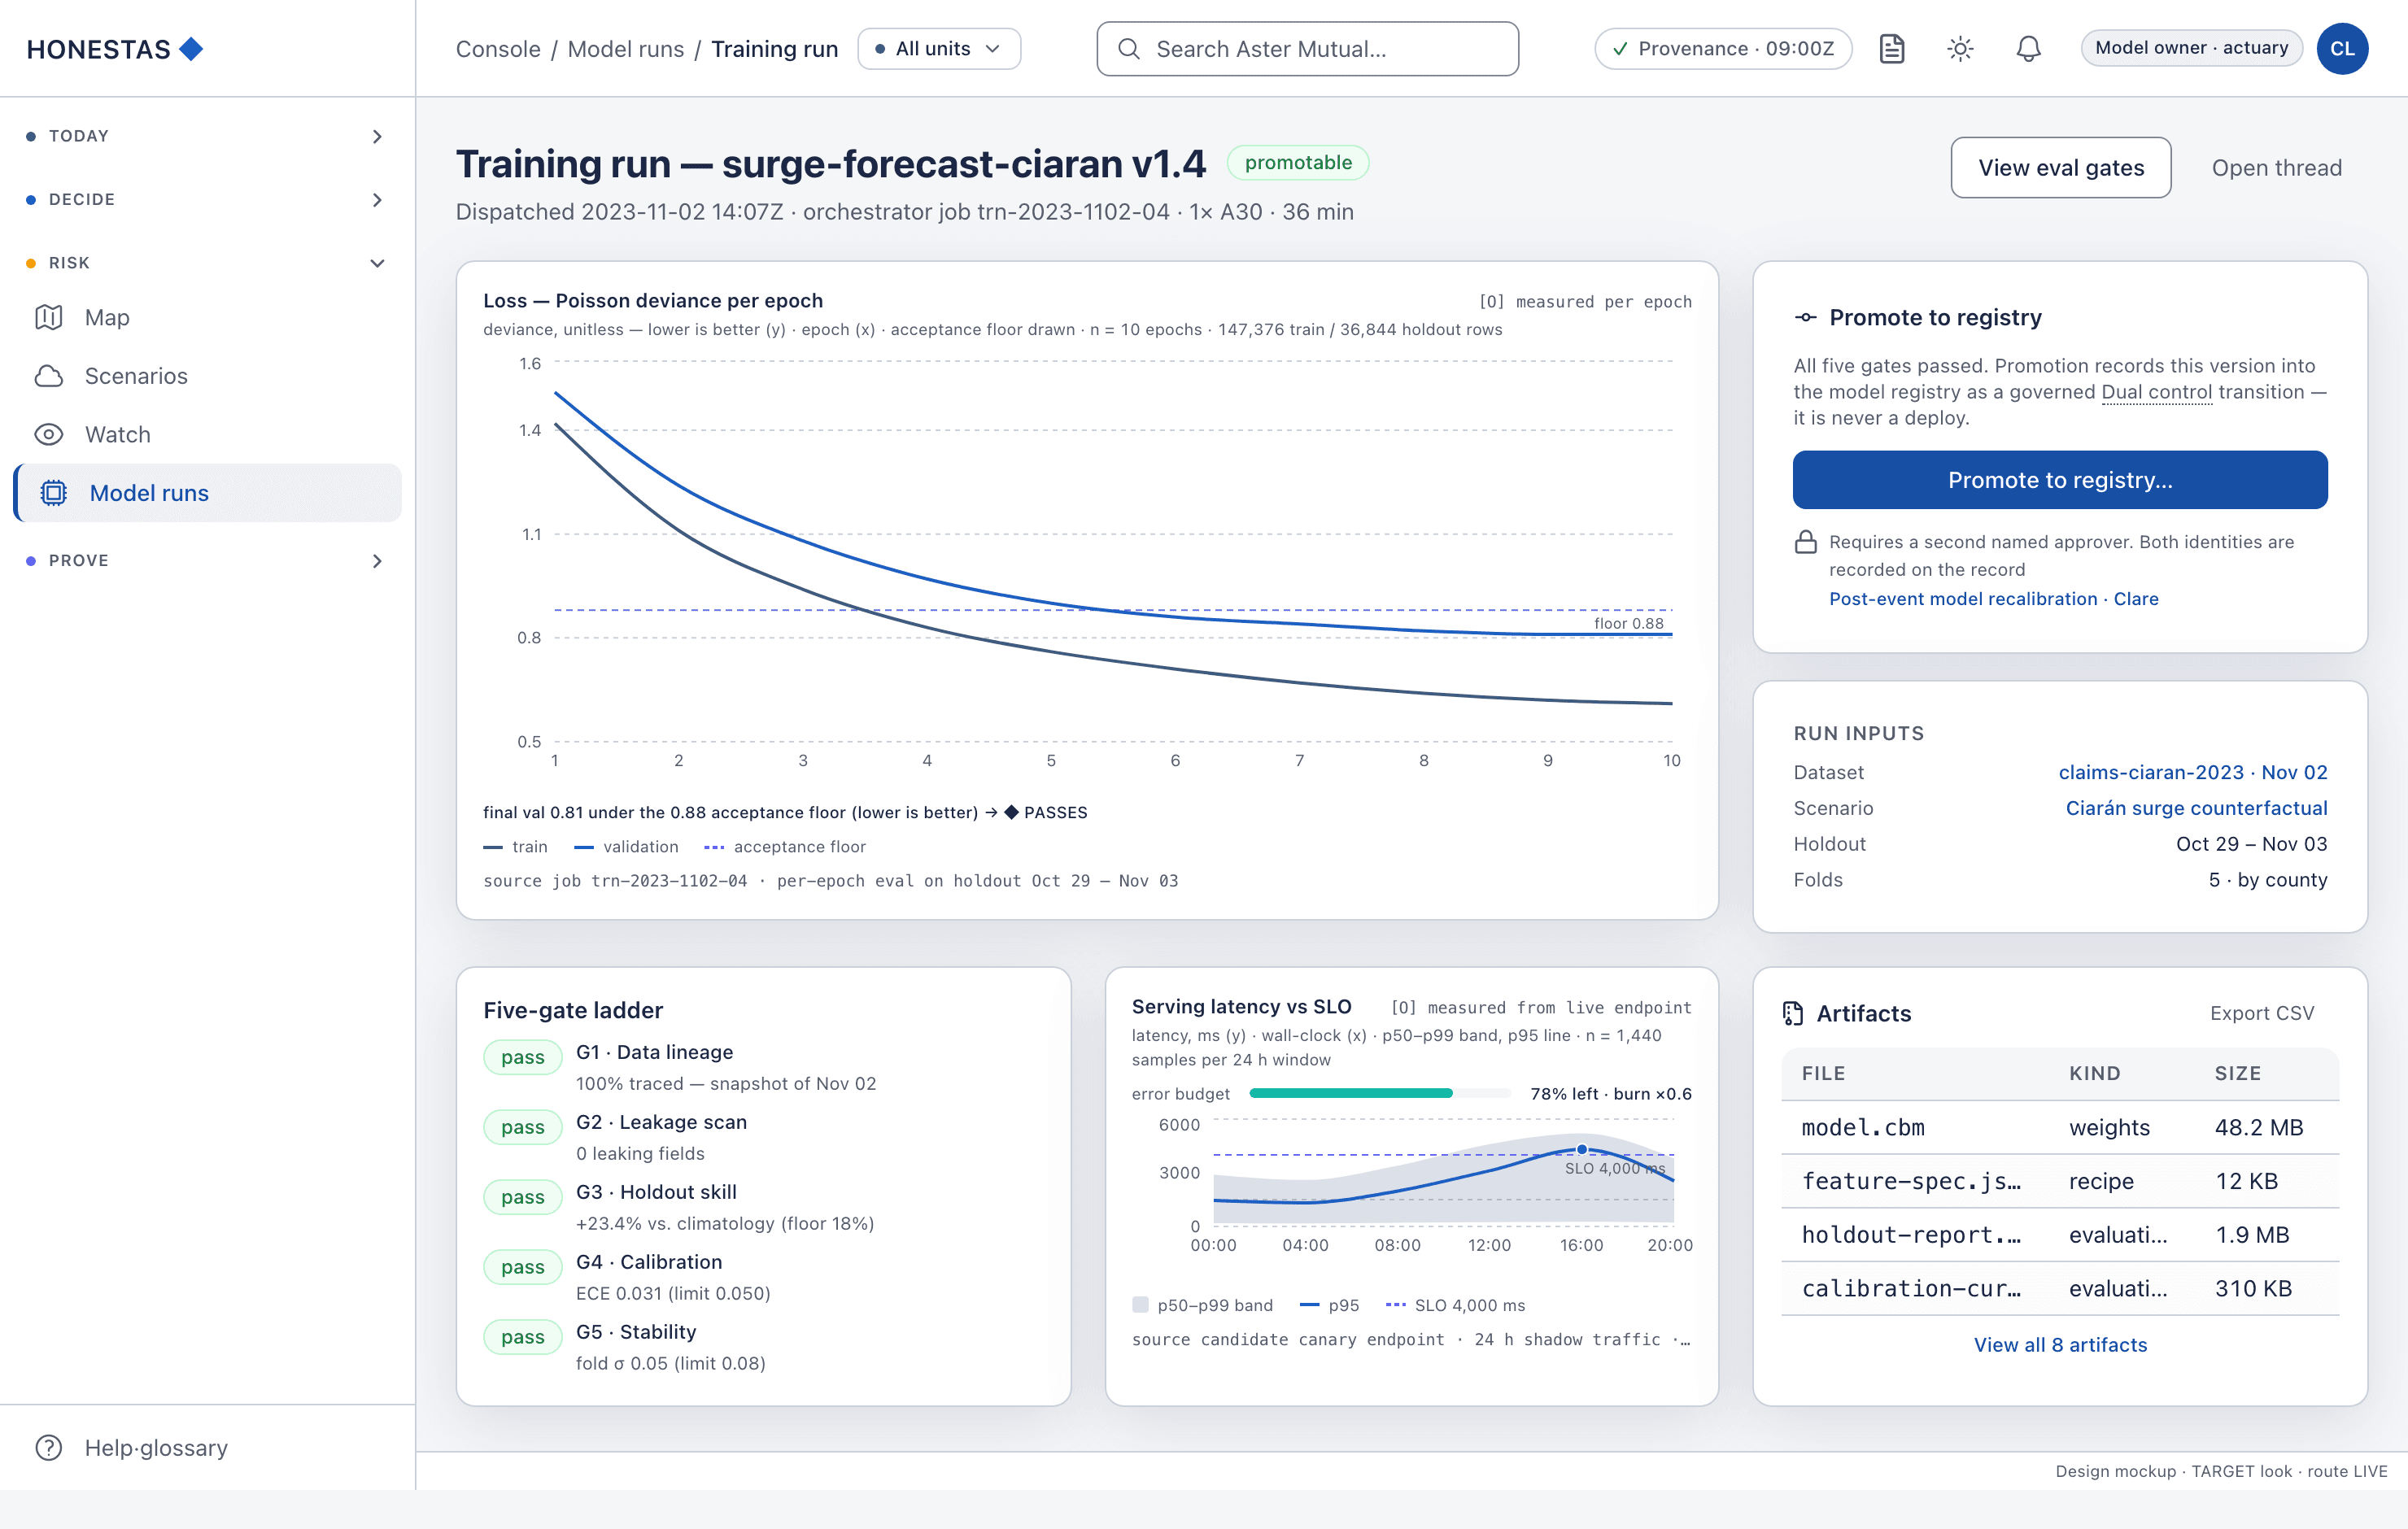Click the Provenance 09:00Z status pill
The width and height of the screenshot is (2408, 1529).
[x=1722, y=48]
